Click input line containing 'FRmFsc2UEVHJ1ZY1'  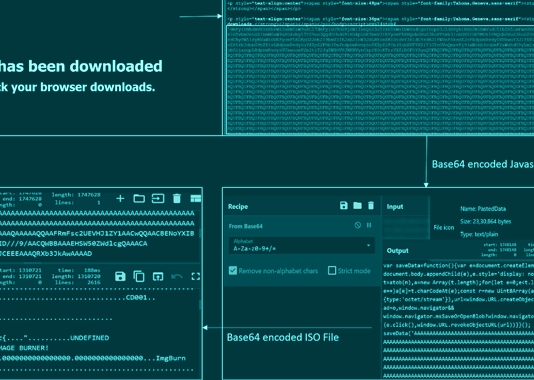point(97,234)
